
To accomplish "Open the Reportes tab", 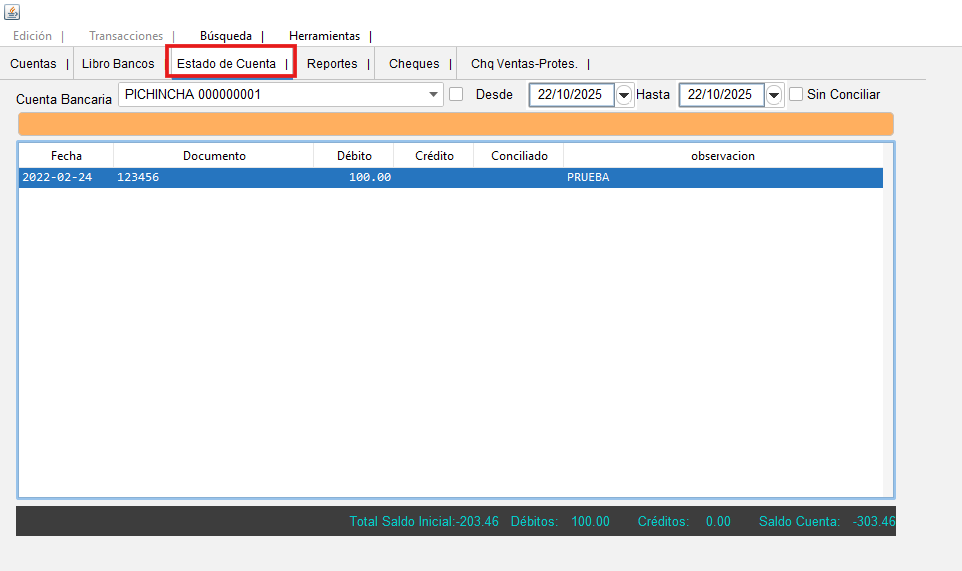I will (x=332, y=63).
